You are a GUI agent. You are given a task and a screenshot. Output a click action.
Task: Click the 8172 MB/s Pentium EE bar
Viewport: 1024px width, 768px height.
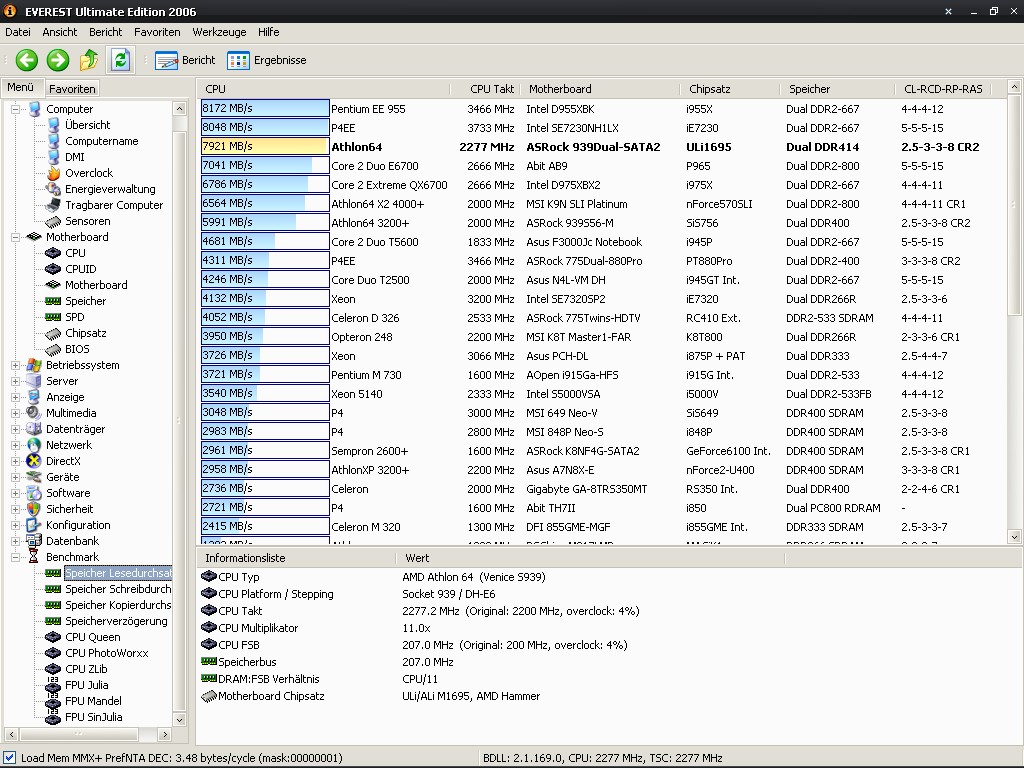(x=264, y=108)
